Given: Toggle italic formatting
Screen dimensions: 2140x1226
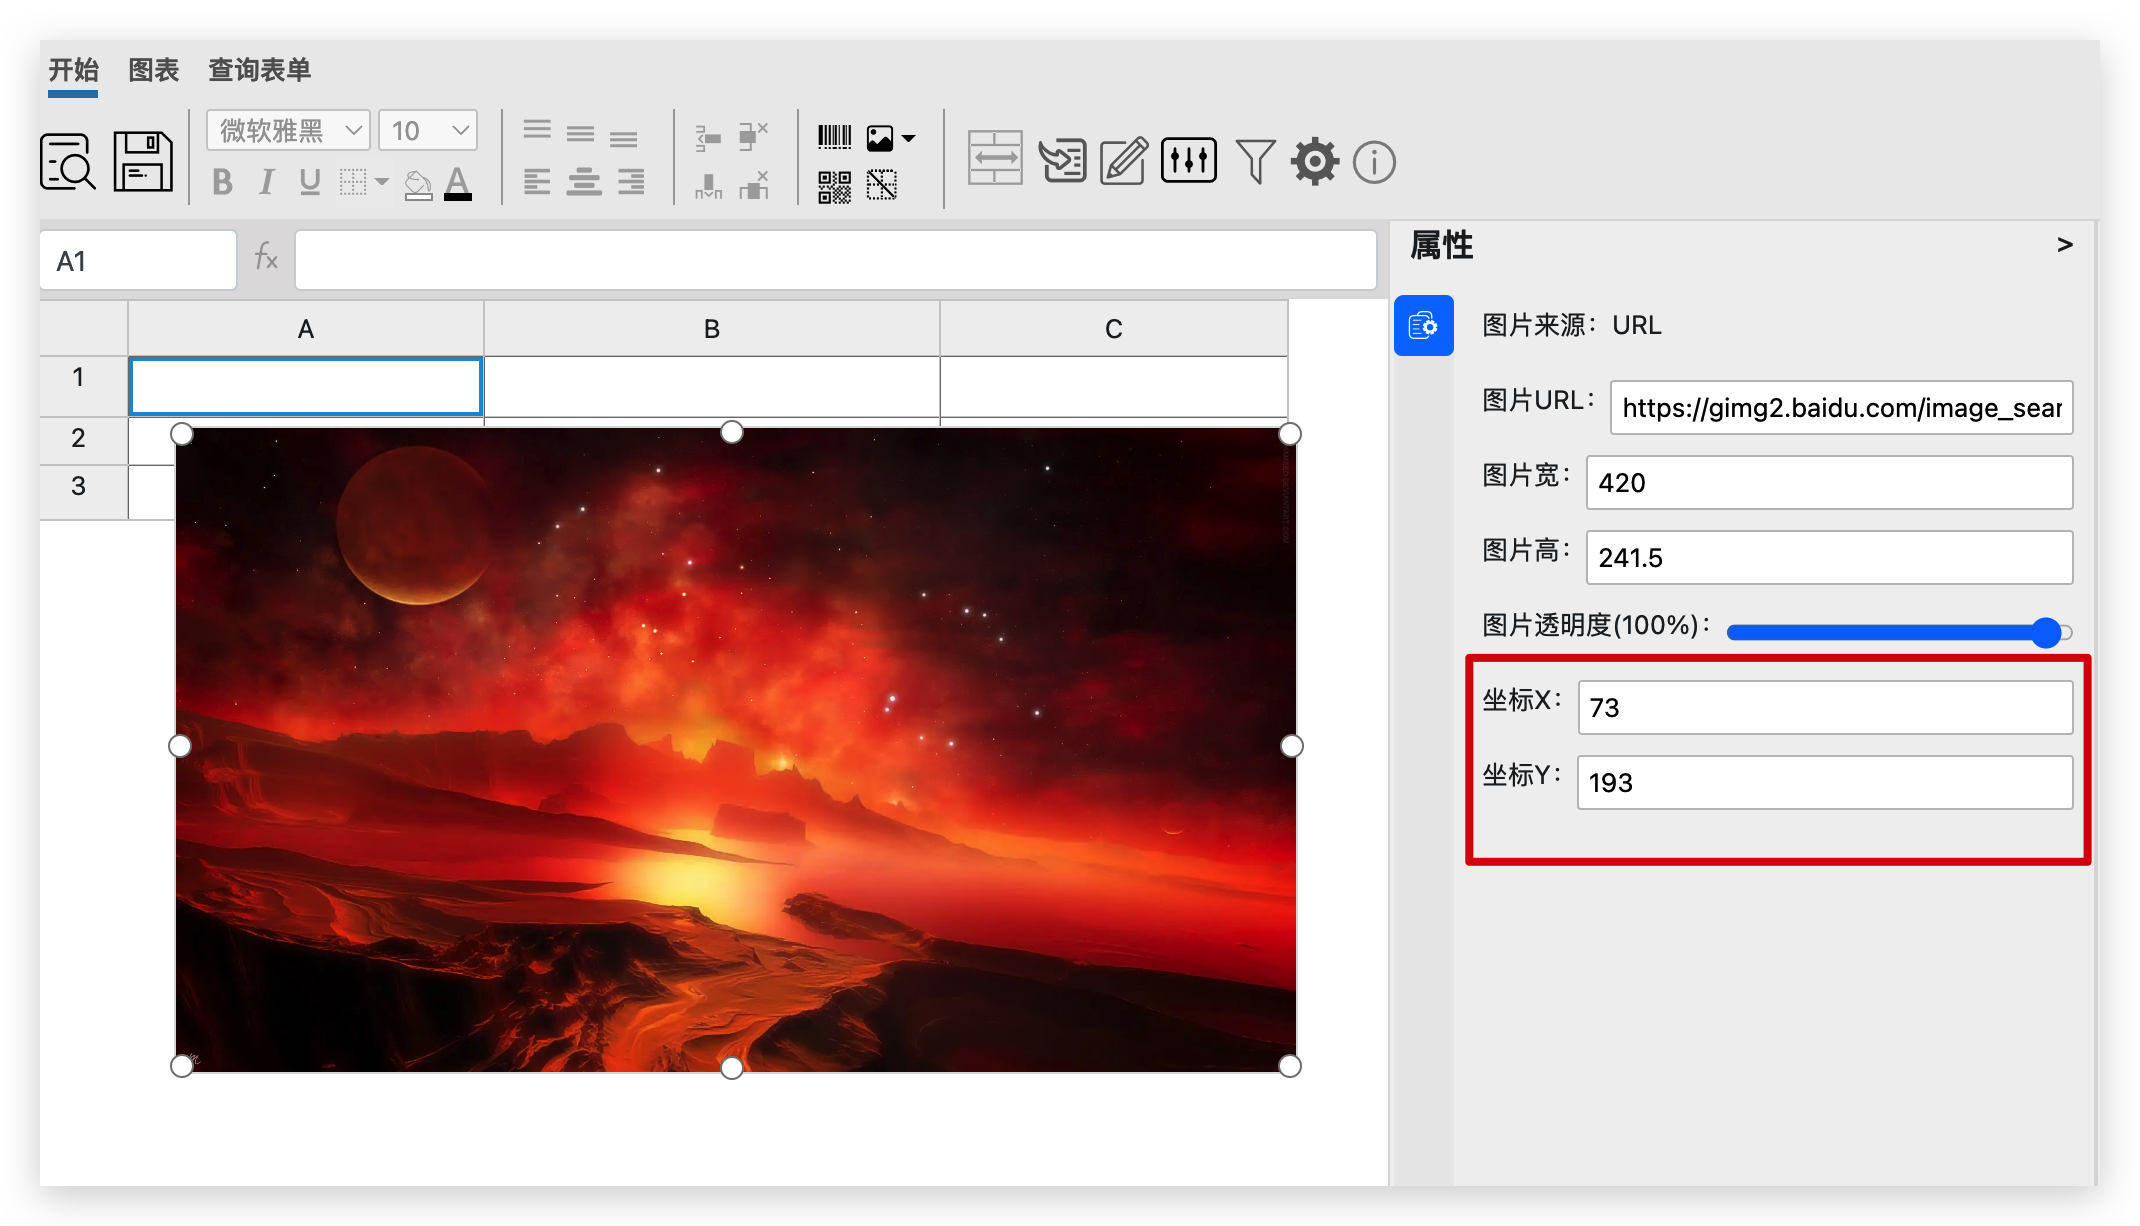Looking at the screenshot, I should coord(266,182).
